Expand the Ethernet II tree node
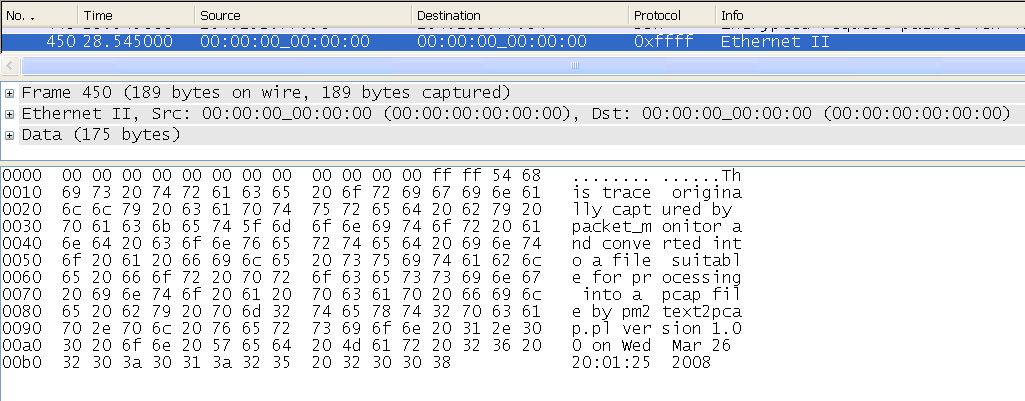The width and height of the screenshot is (1025, 401). click(x=10, y=114)
